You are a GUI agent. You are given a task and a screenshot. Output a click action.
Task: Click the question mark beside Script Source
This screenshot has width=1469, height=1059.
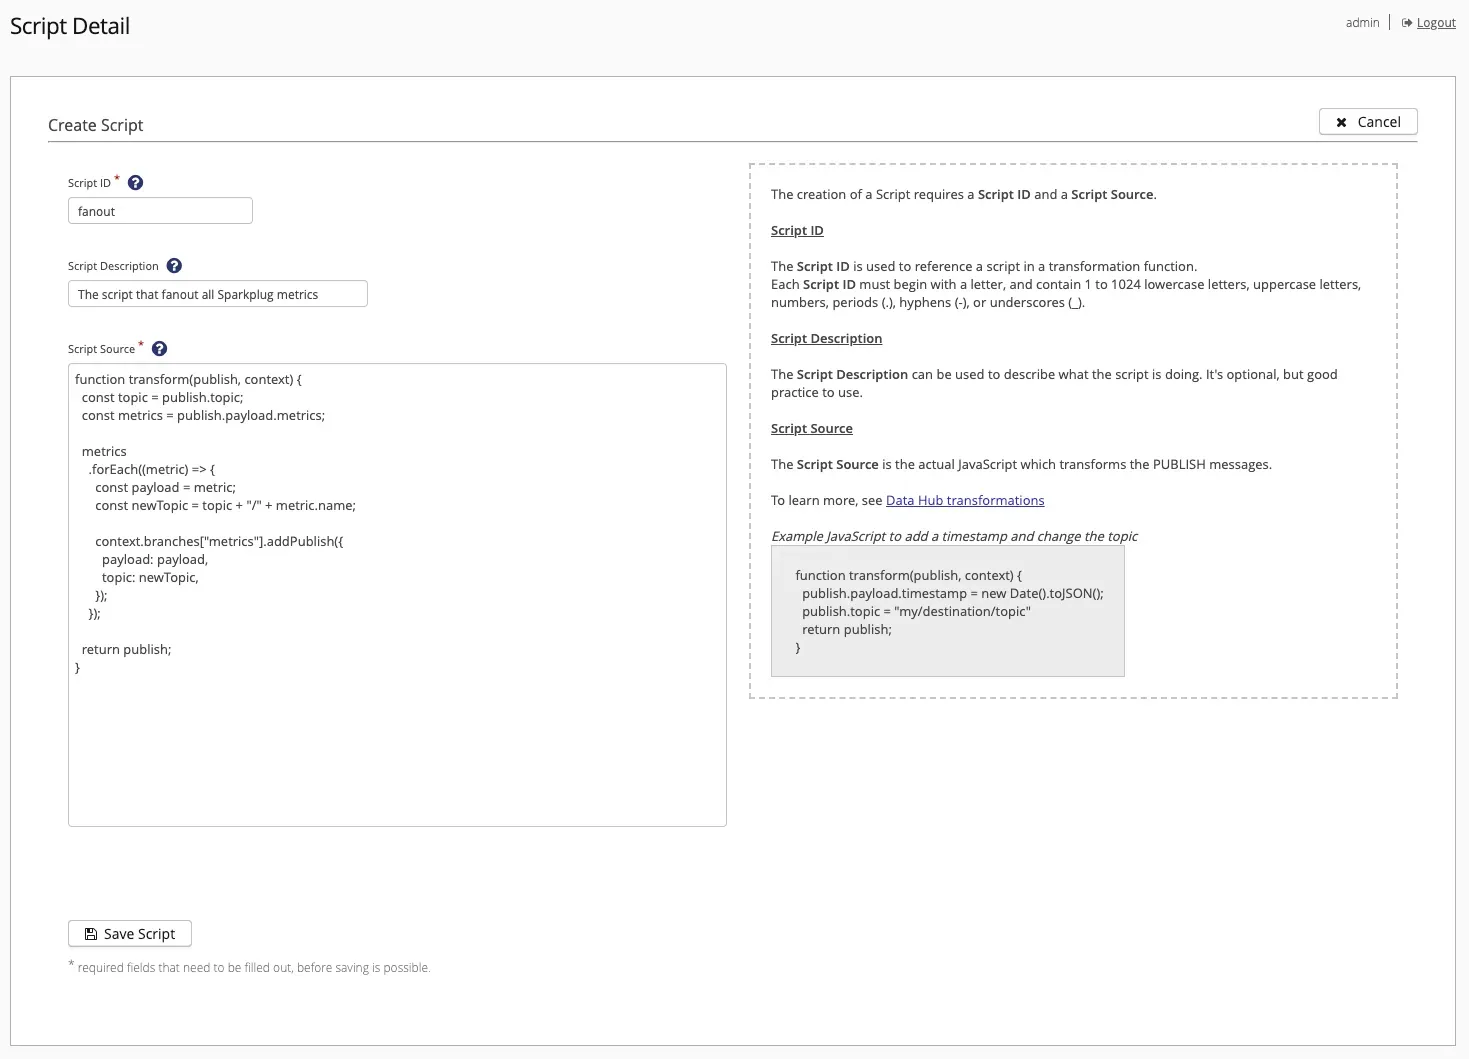159,349
